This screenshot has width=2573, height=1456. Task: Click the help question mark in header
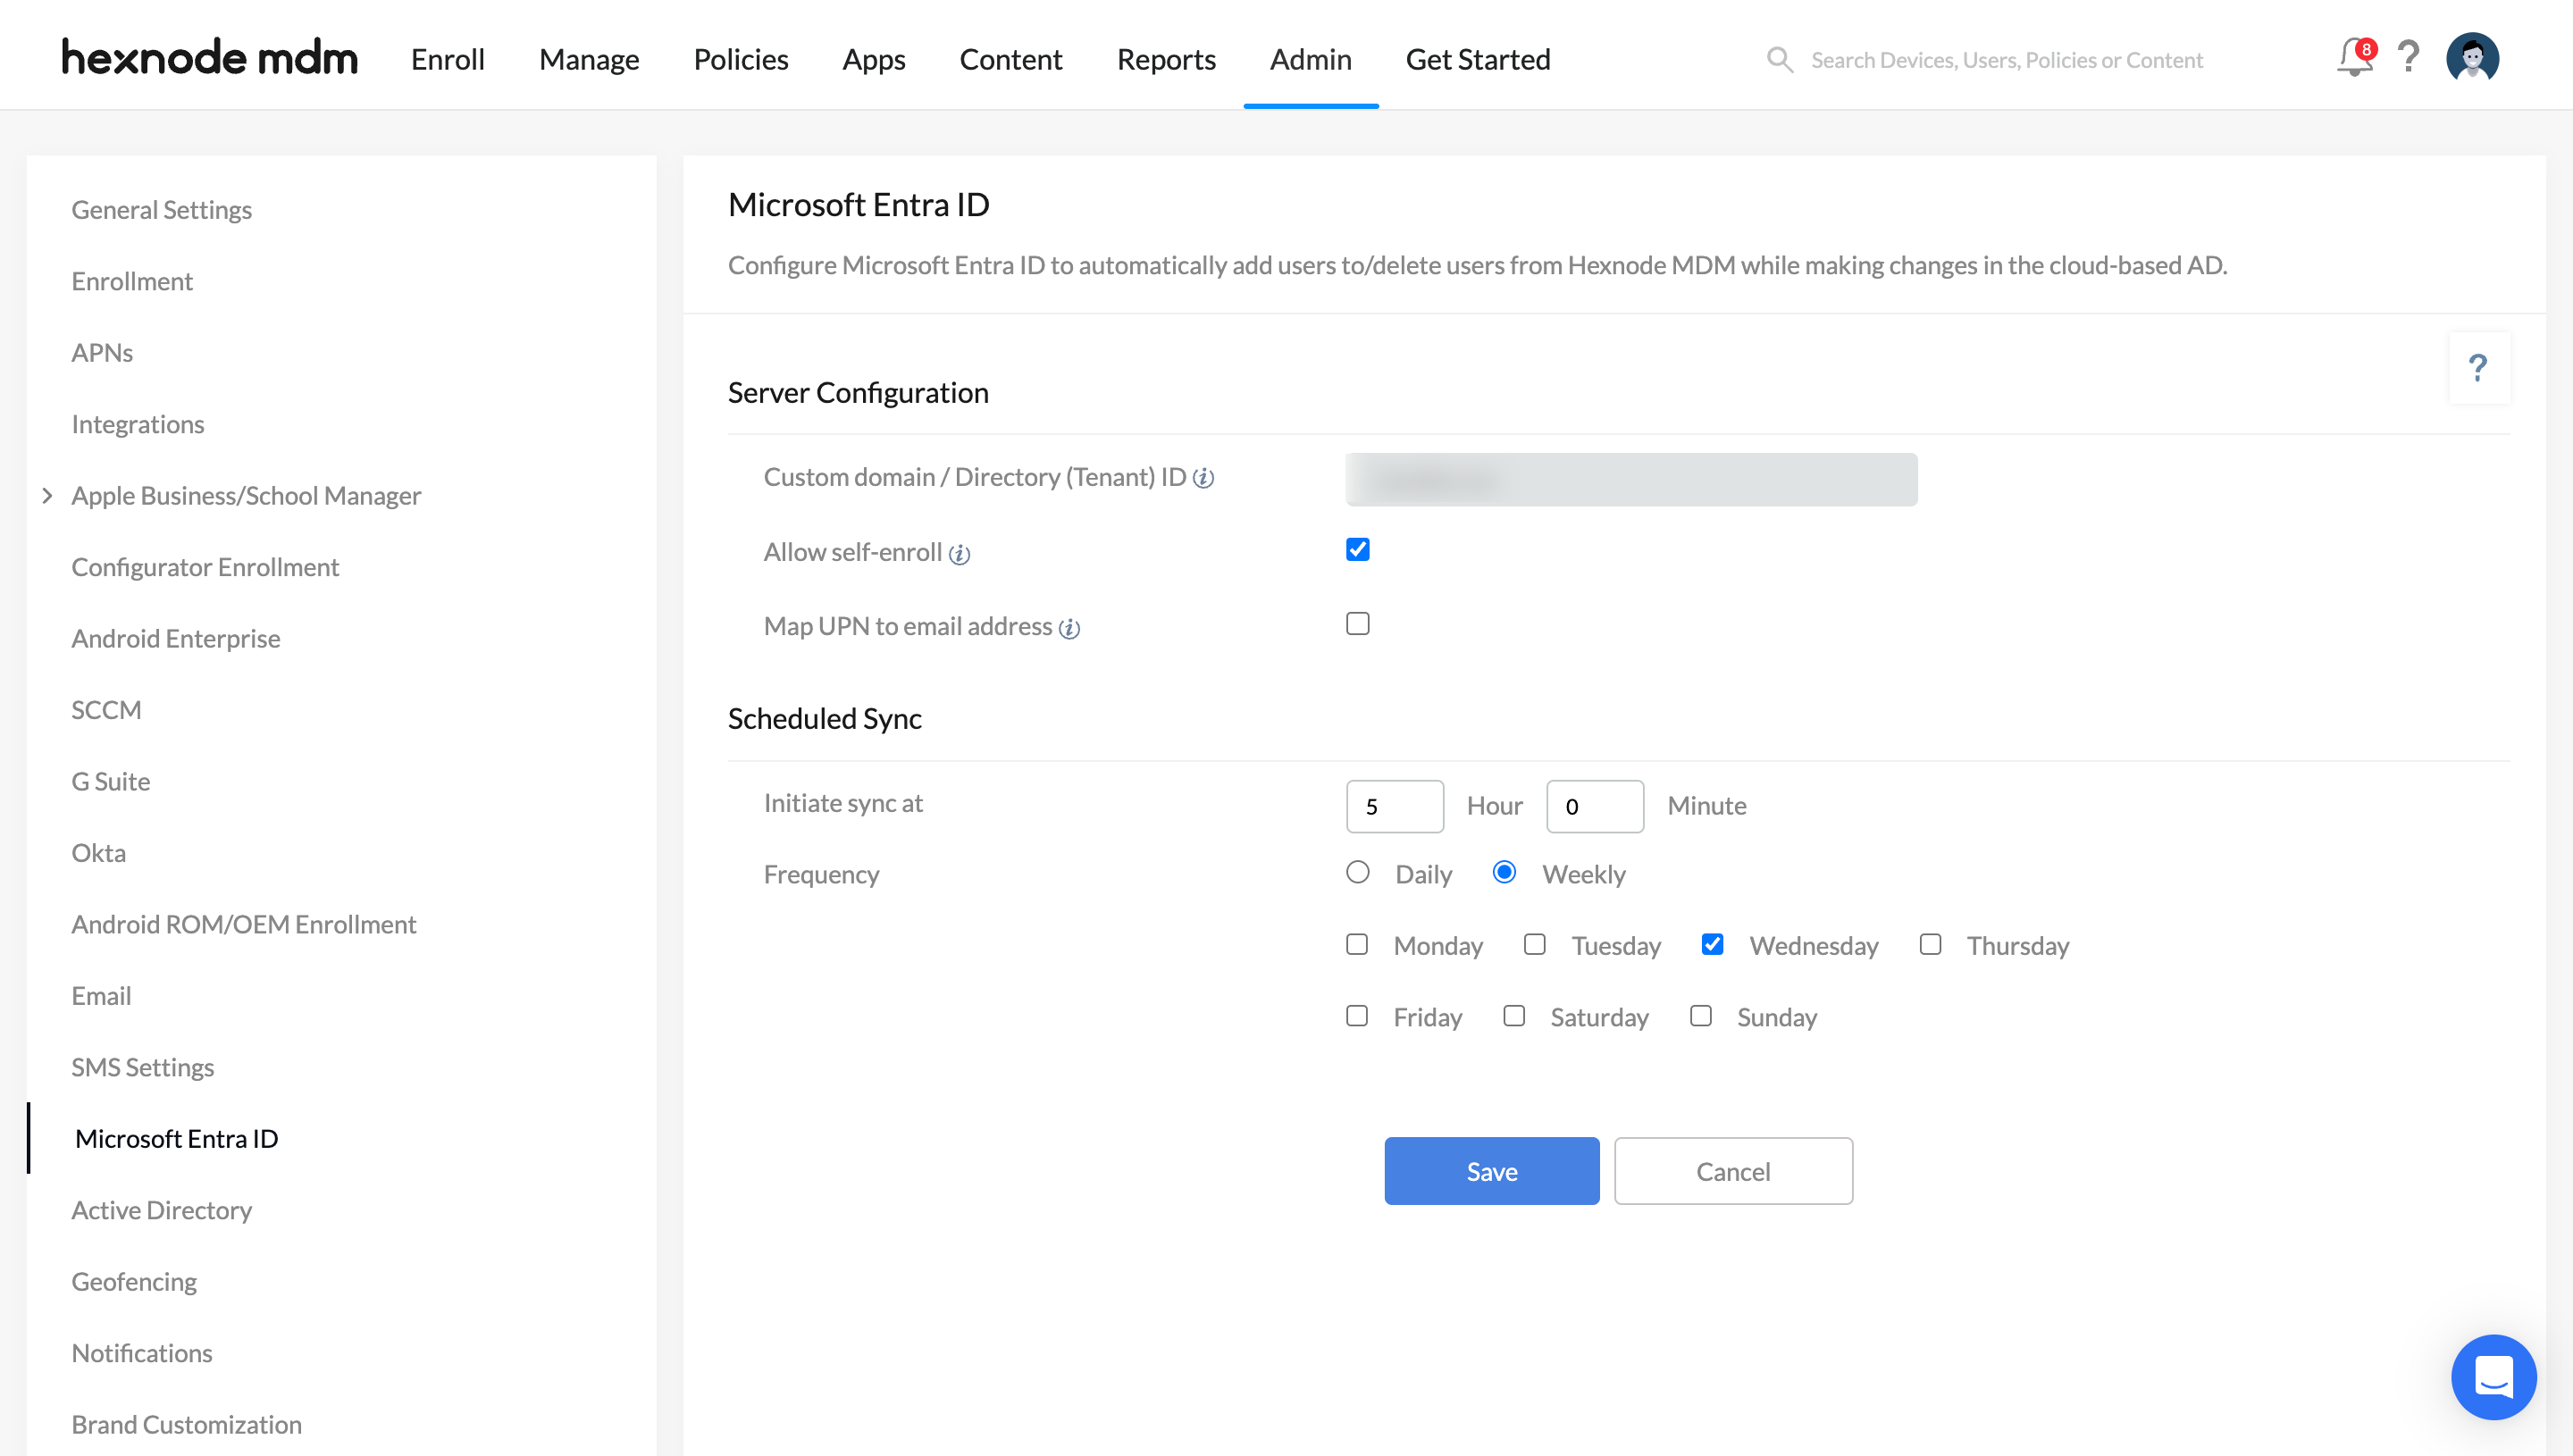click(2409, 58)
